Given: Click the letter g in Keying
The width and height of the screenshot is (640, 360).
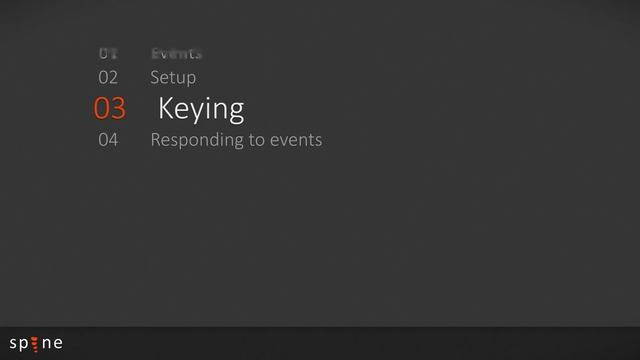Looking at the screenshot, I should (x=235, y=113).
